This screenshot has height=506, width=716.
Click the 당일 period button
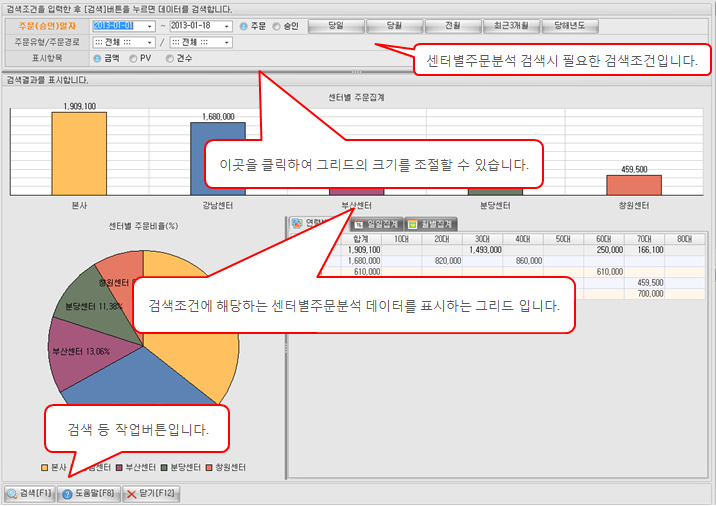click(x=336, y=26)
